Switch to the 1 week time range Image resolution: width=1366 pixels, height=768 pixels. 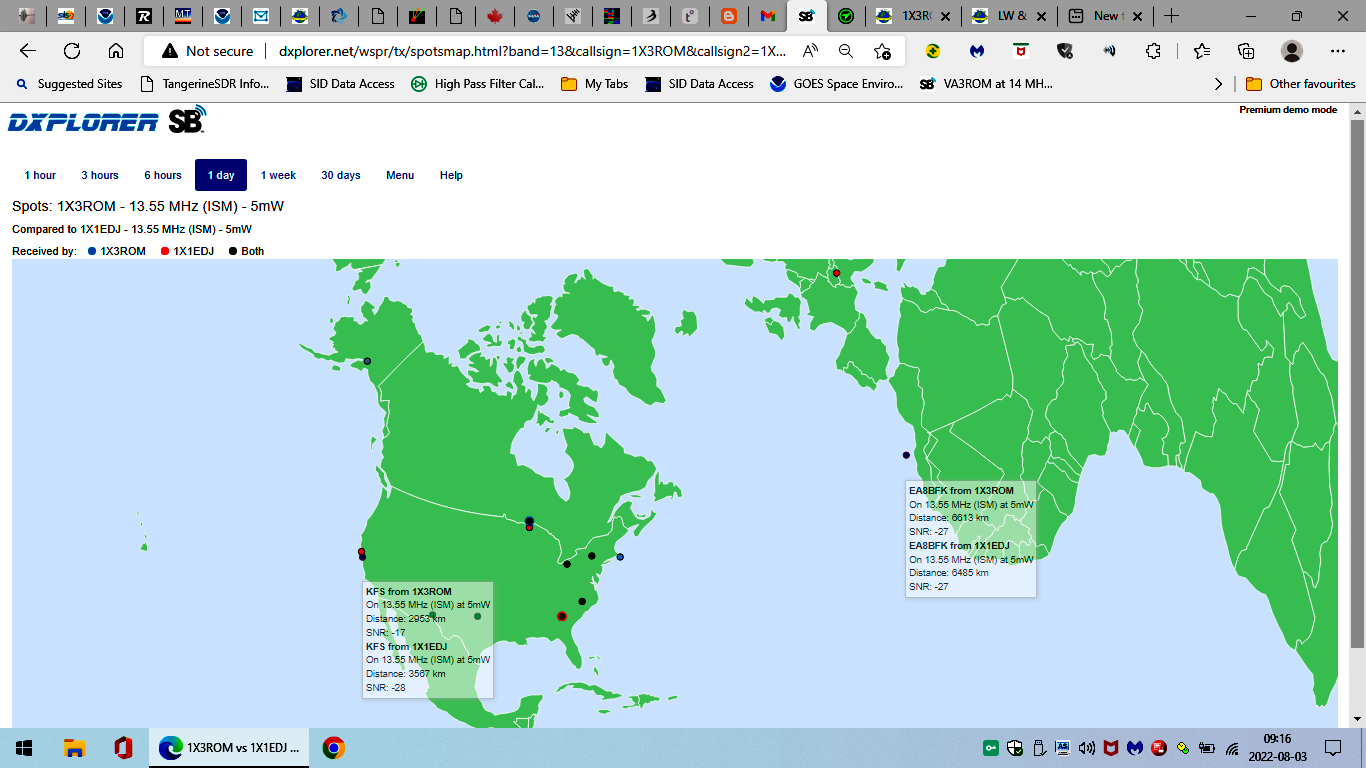(x=278, y=175)
